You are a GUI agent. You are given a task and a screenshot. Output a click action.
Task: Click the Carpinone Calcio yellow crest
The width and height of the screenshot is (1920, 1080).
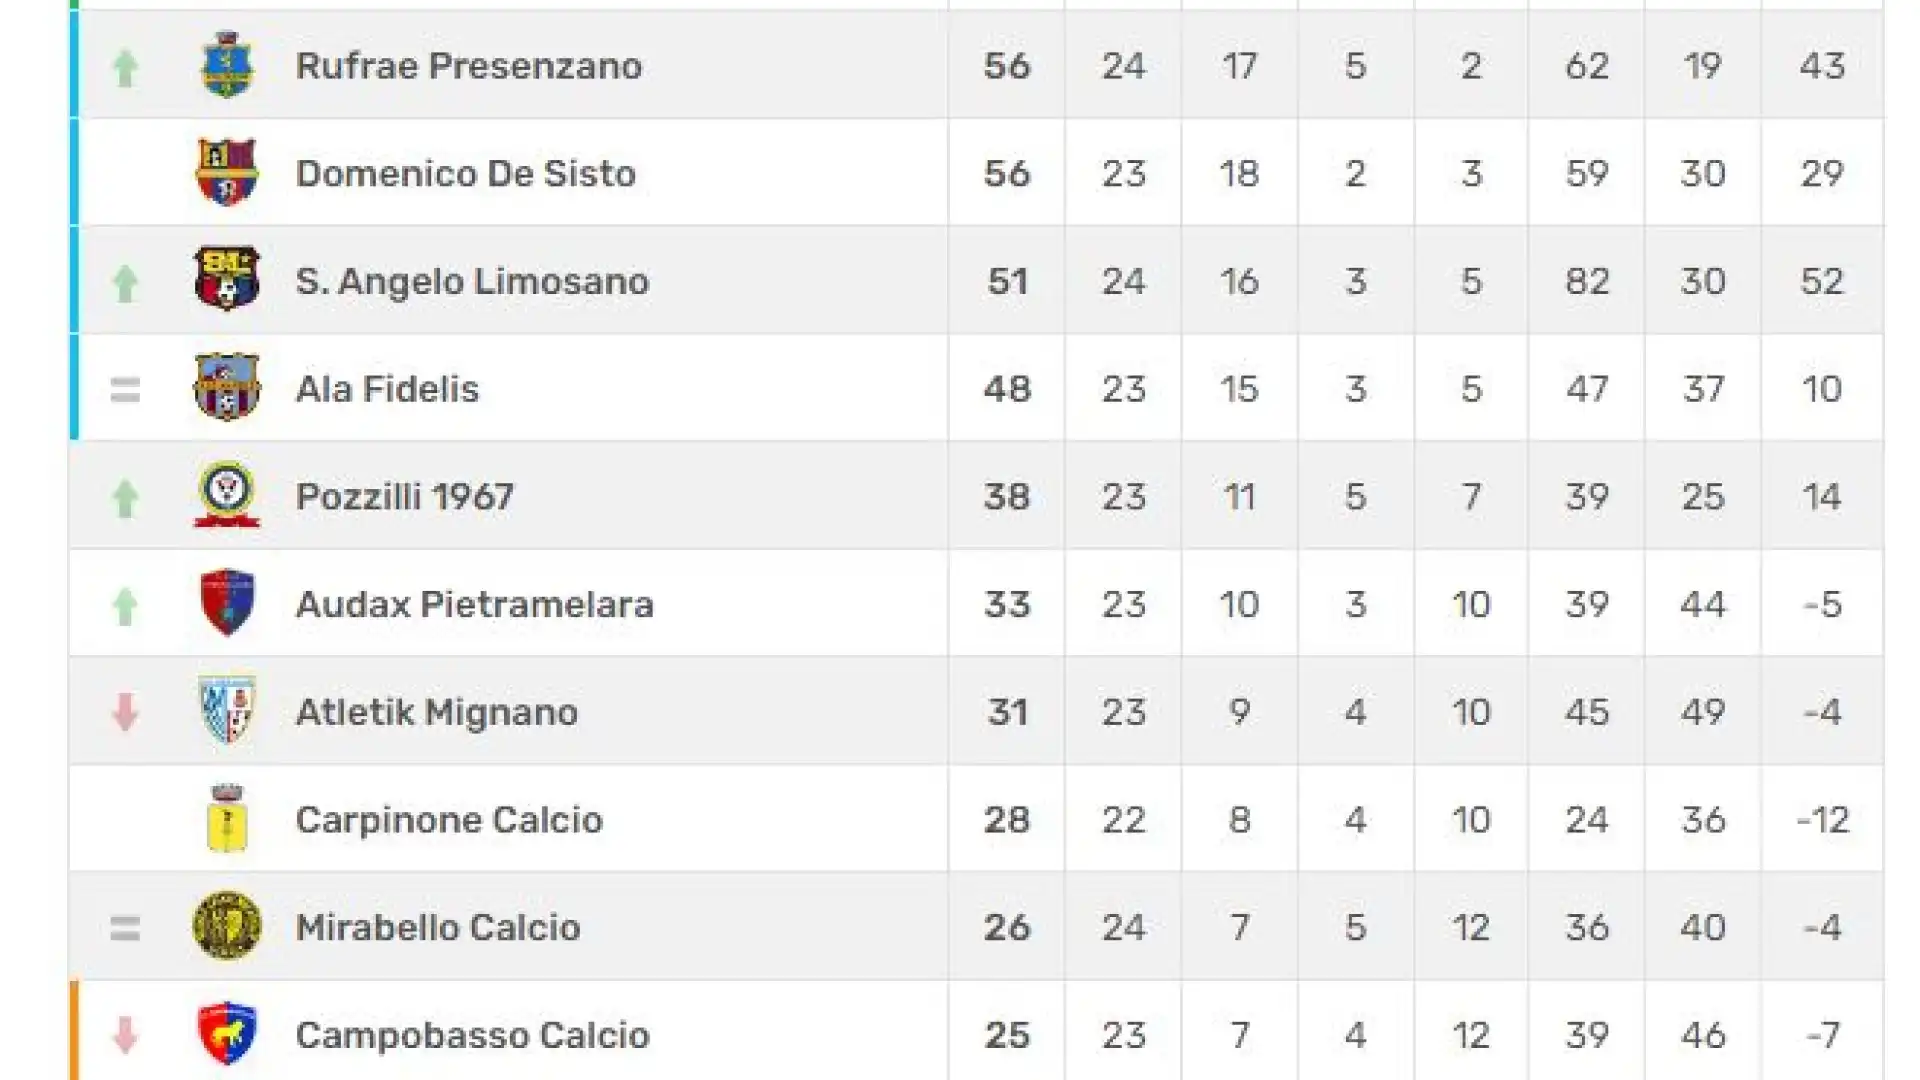click(227, 818)
